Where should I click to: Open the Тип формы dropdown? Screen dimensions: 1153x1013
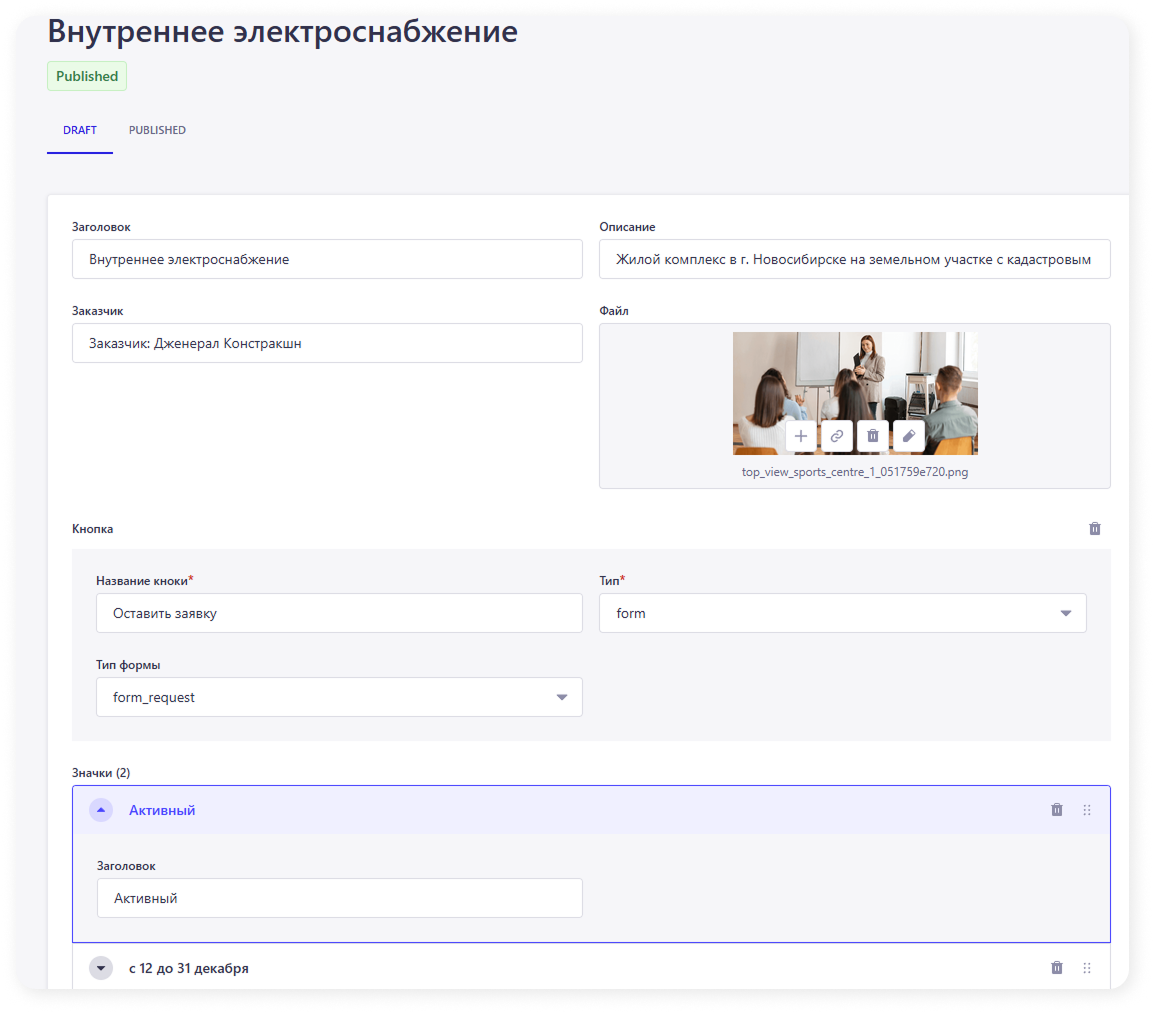click(339, 697)
